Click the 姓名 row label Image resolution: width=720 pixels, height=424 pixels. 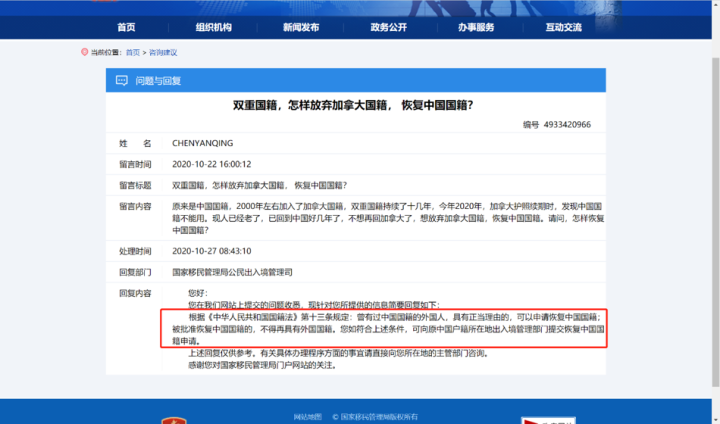(x=135, y=143)
